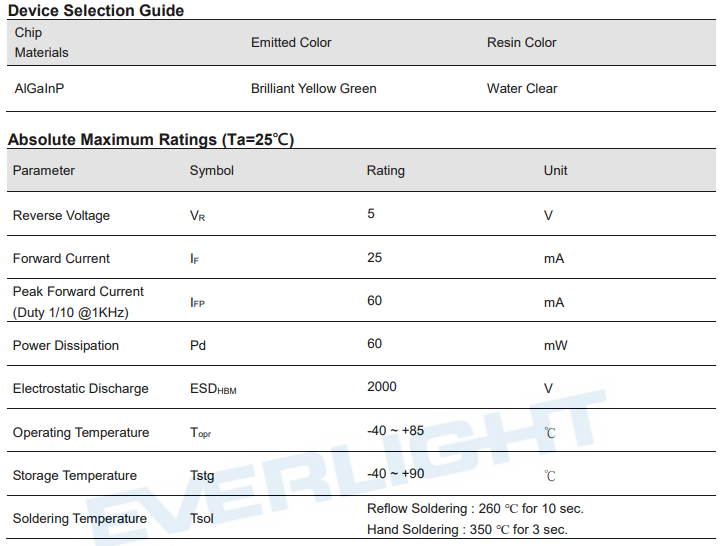The image size is (726, 546).
Task: Click the Power Dissipation mW unit
Action: tap(555, 345)
